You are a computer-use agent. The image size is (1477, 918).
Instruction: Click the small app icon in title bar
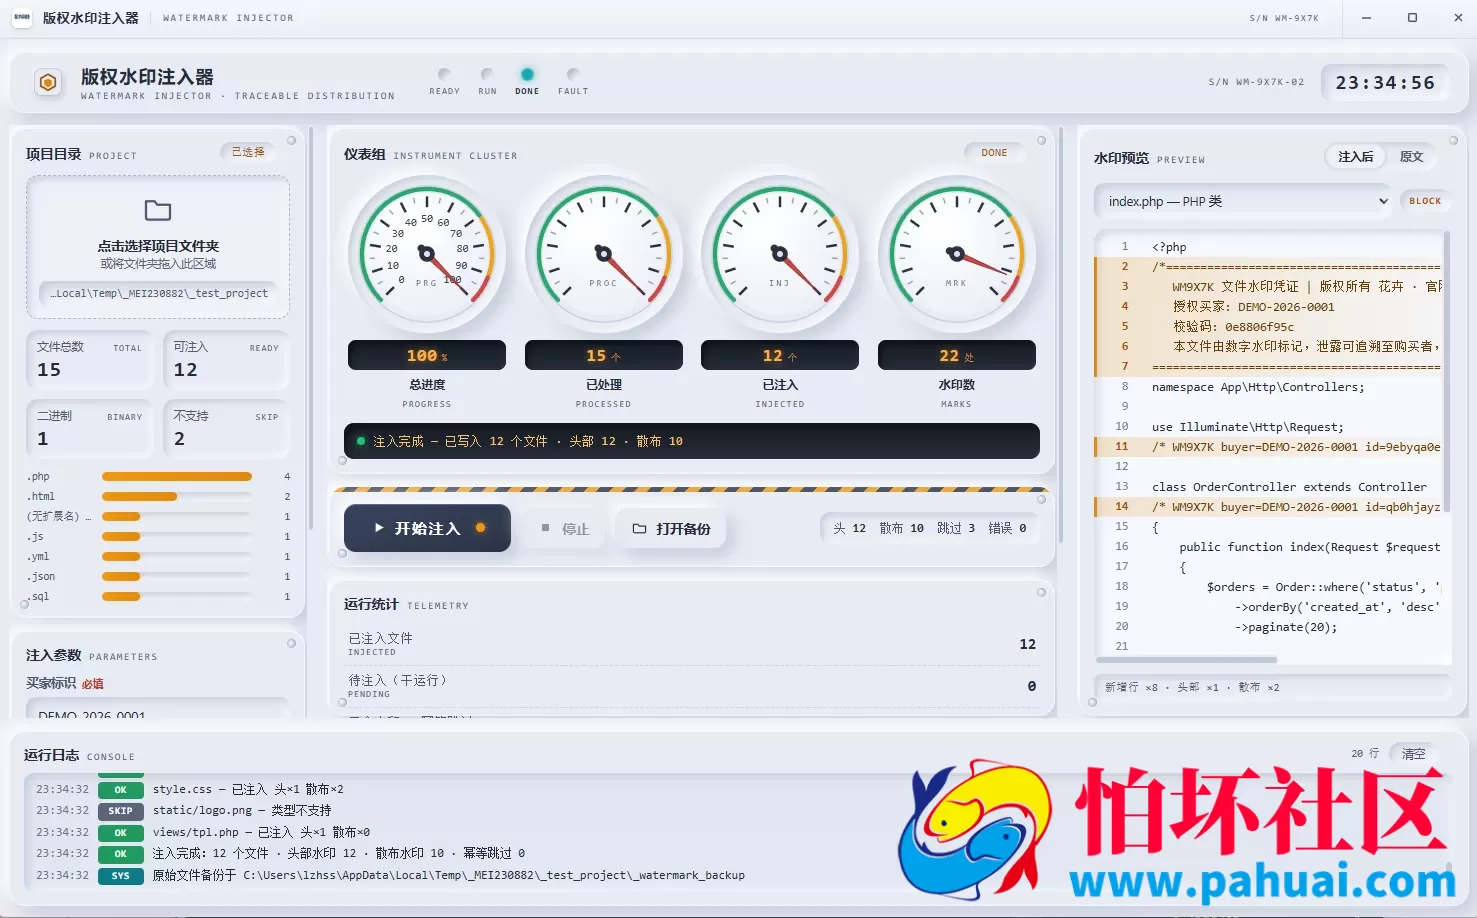22,17
